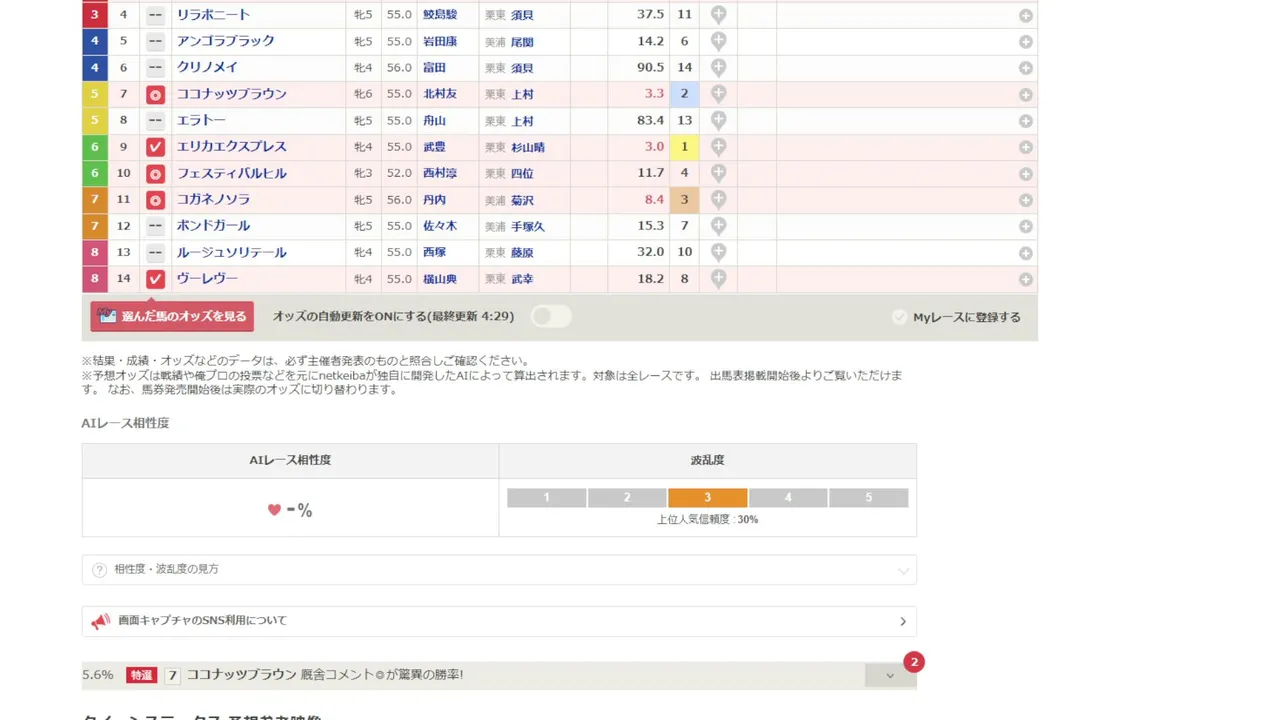Screen dimensions: 1280x720
Task: Toggle the ◎ mark on ココナッツブラウン
Action: point(155,94)
